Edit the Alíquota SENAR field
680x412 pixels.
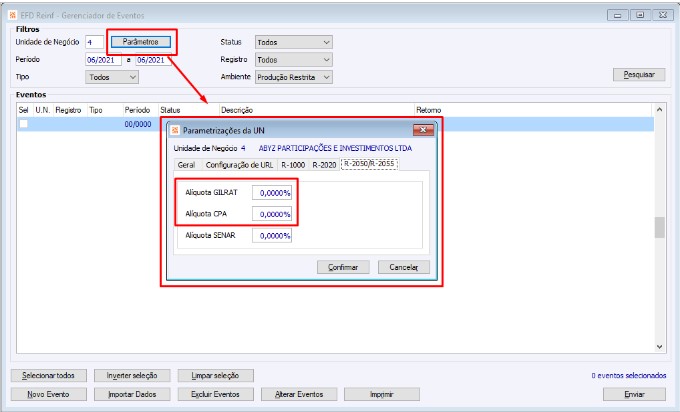click(x=272, y=235)
